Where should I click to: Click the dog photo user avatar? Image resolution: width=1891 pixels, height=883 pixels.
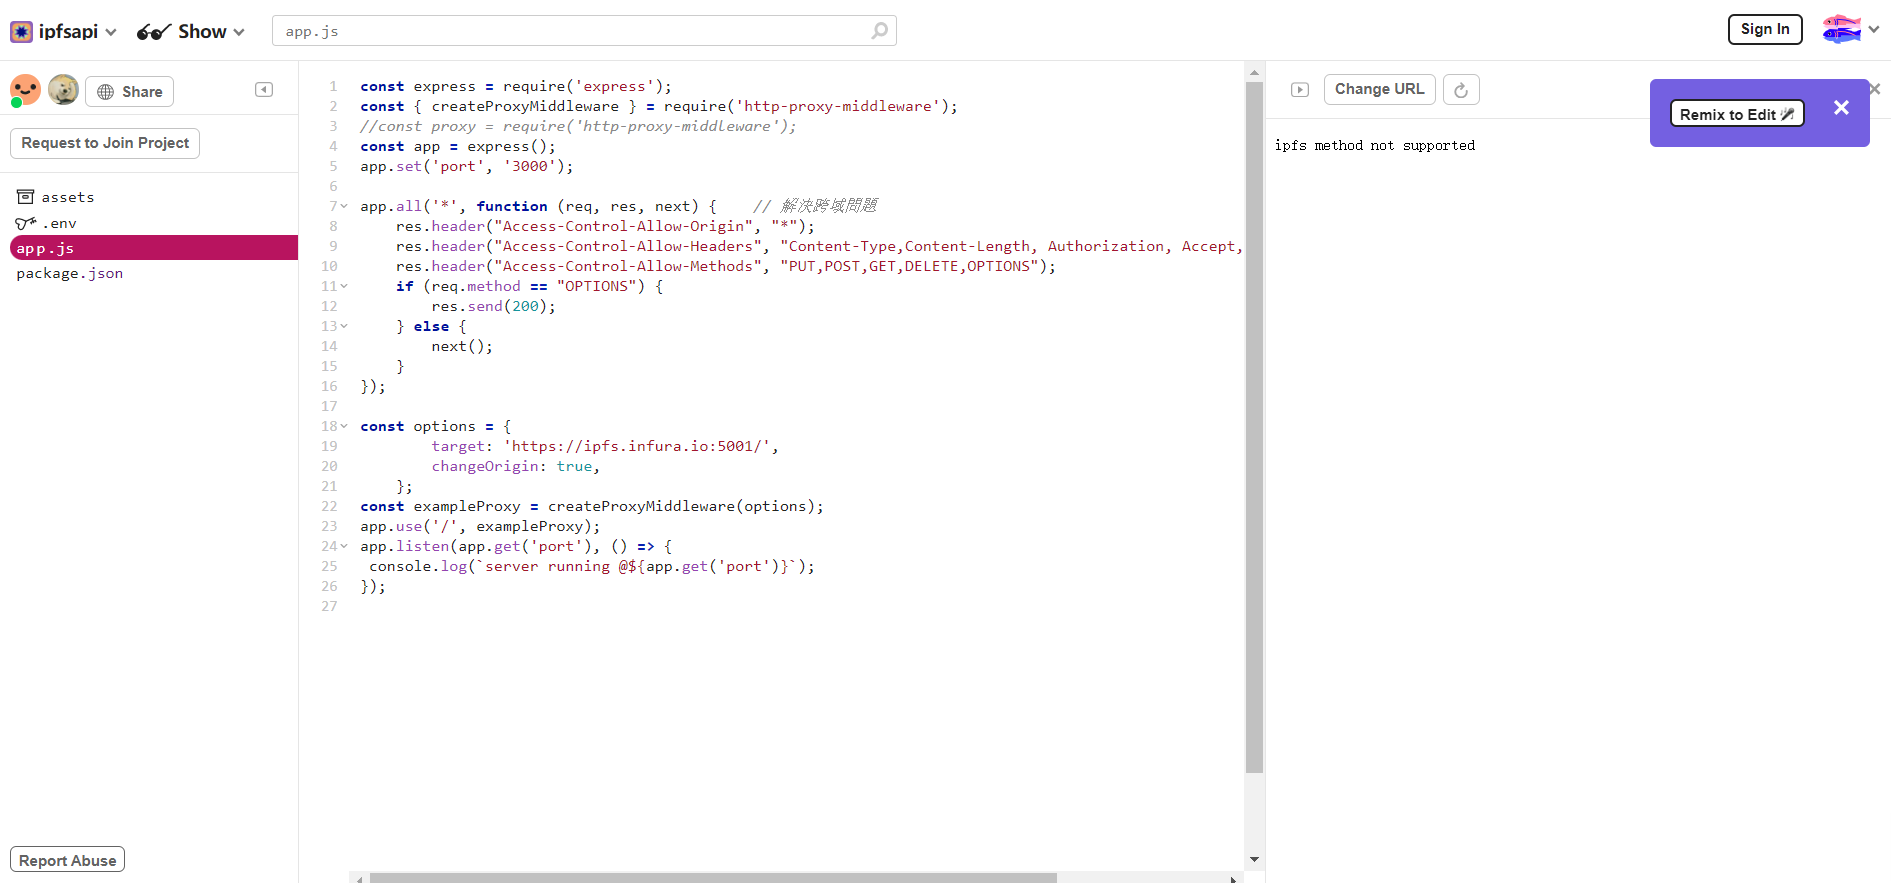pyautogui.click(x=63, y=90)
